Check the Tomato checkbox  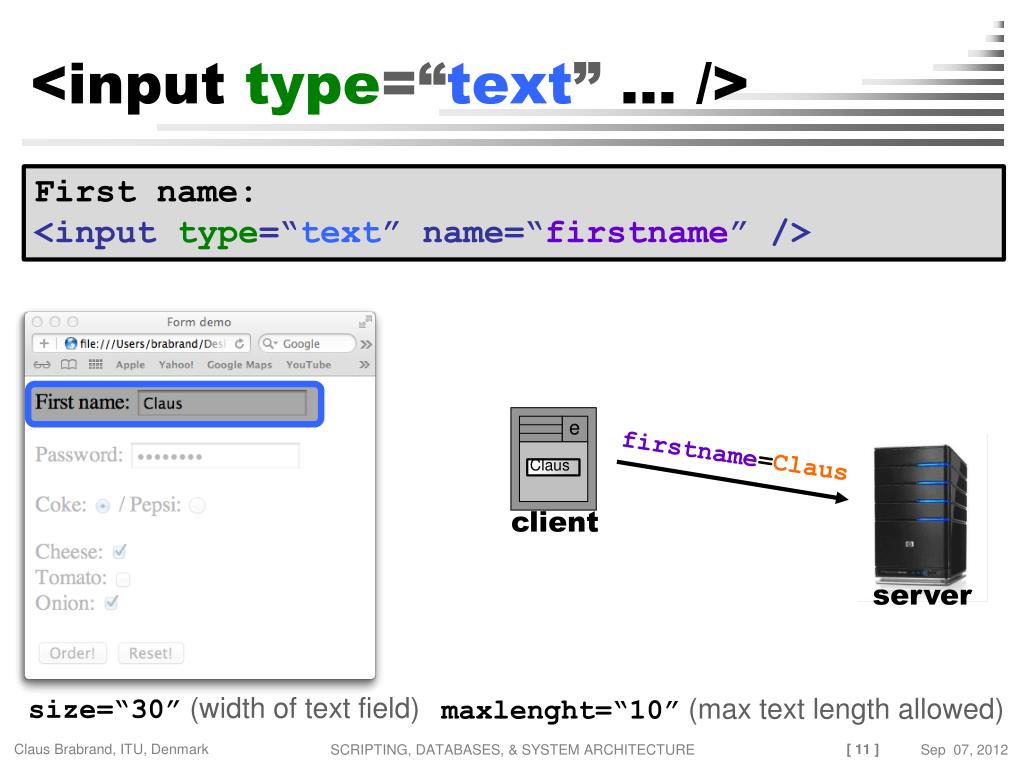point(123,579)
